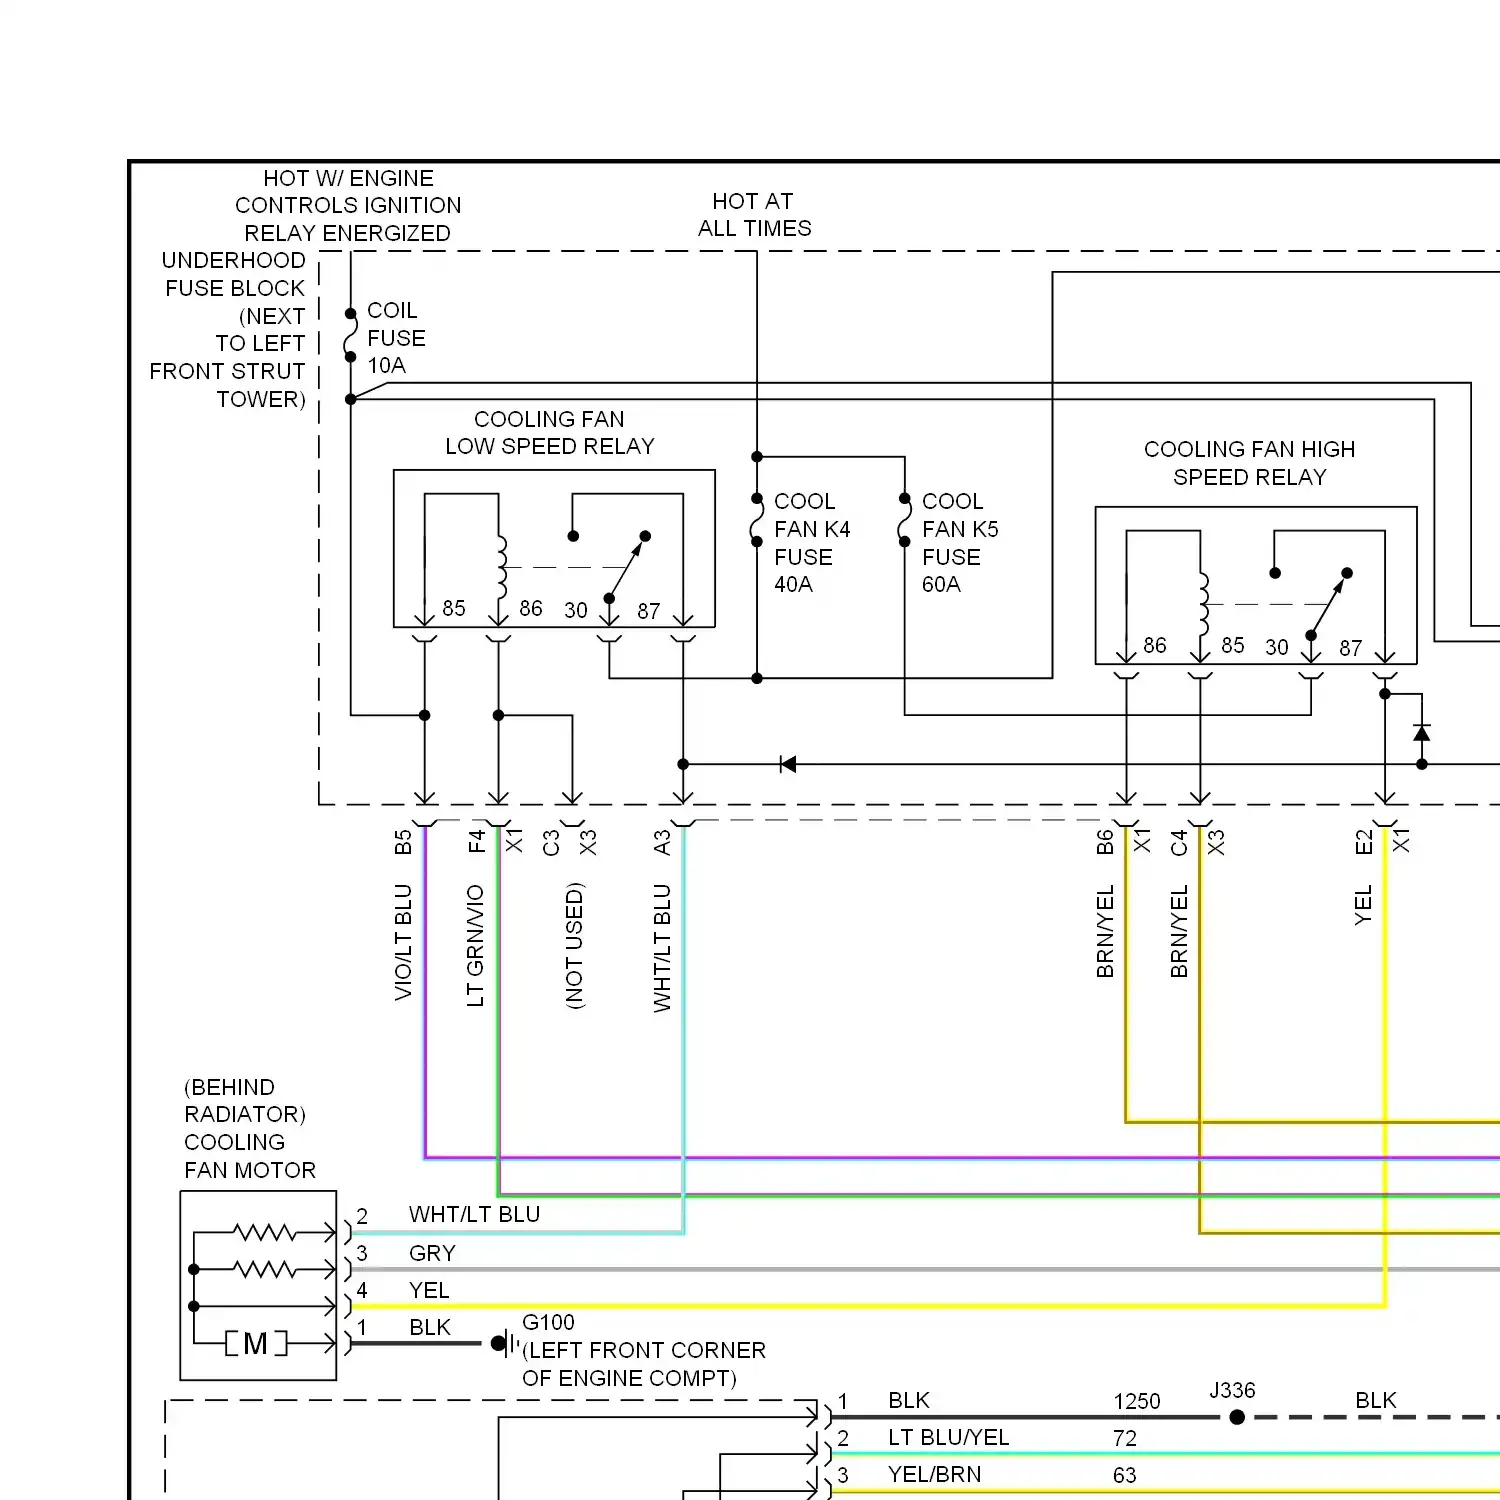The height and width of the screenshot is (1500, 1500).
Task: Click the "GRY" wire label at pin 3
Action: point(432,1253)
